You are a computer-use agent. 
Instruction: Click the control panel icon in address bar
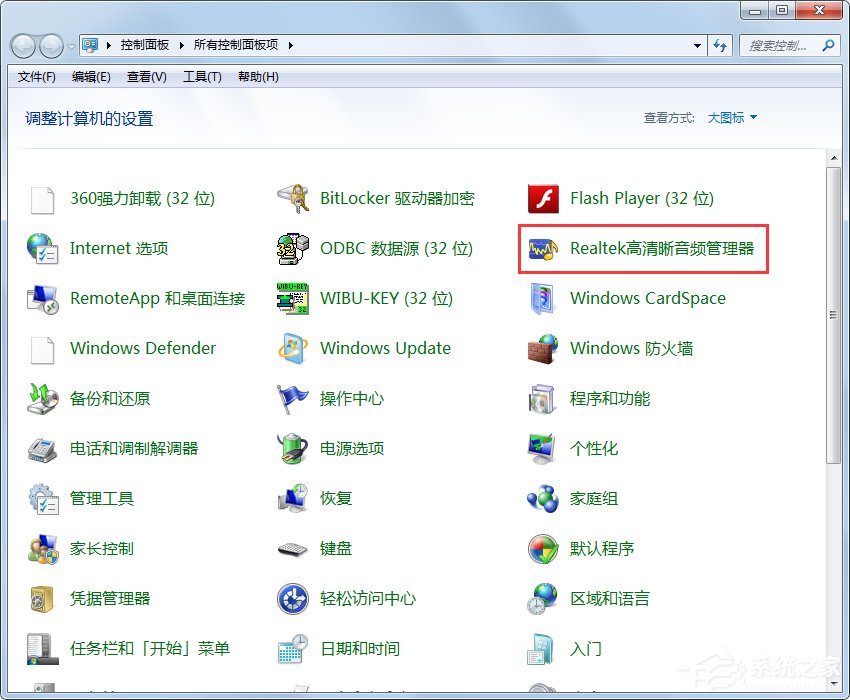click(90, 45)
